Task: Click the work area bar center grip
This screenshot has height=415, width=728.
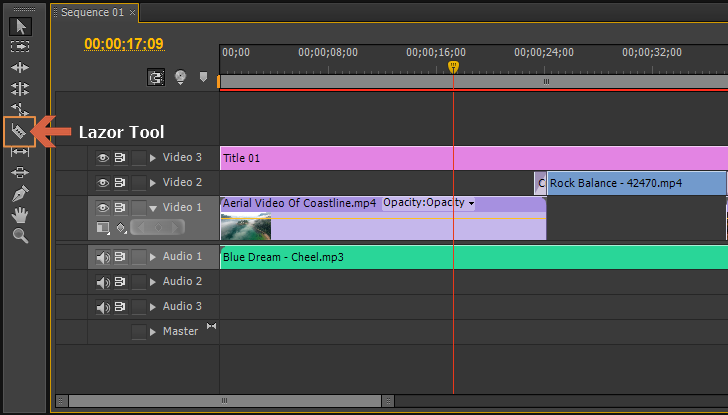Action: (x=546, y=82)
